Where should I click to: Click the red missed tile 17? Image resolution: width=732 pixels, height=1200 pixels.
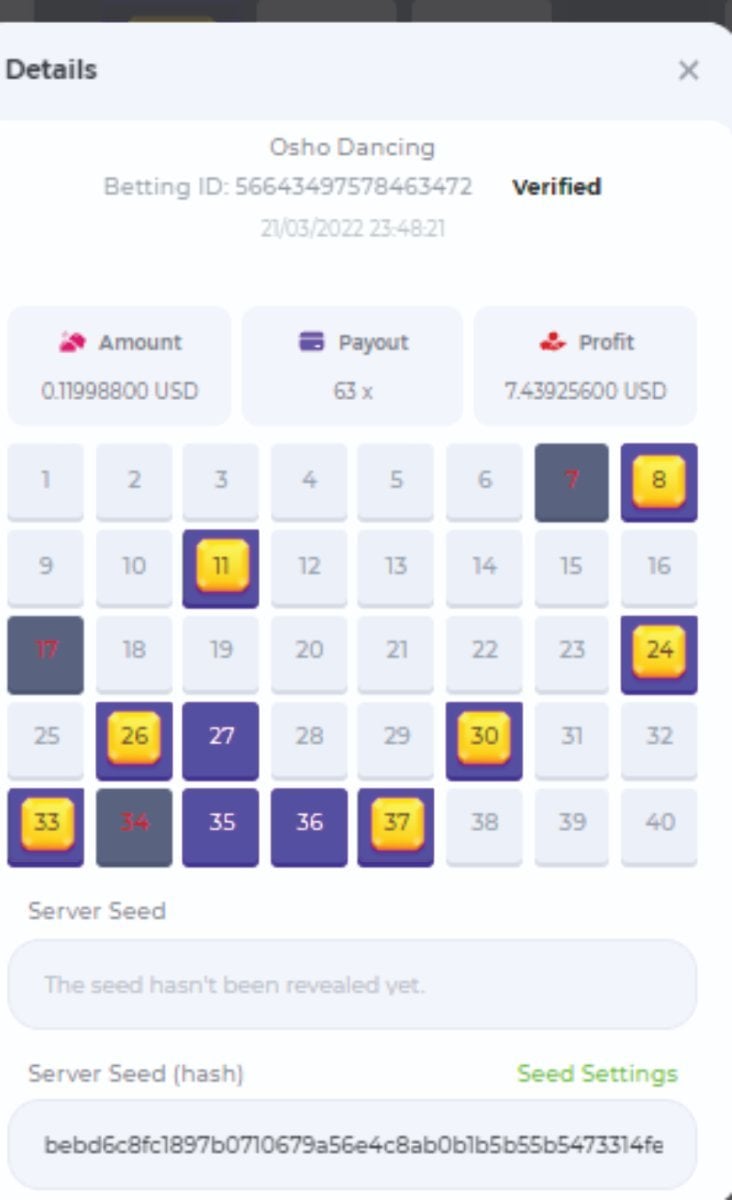tap(46, 652)
